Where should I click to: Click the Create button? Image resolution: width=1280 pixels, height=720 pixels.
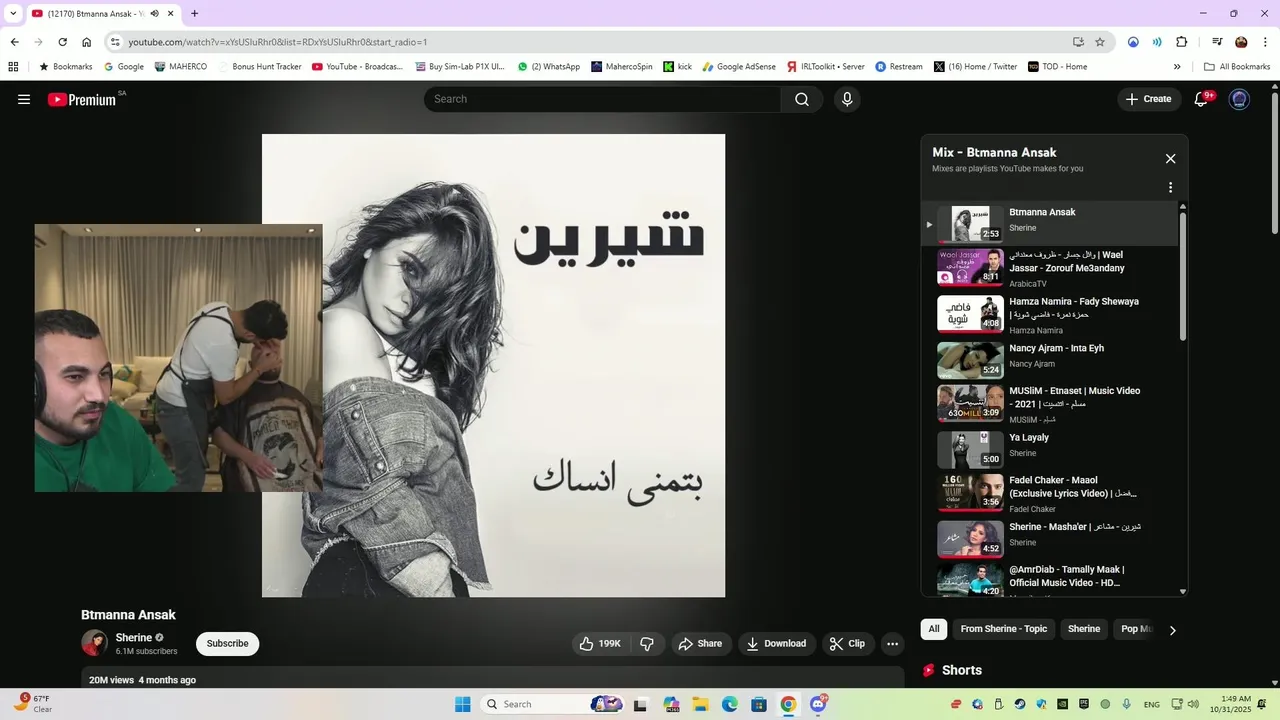coord(1148,99)
